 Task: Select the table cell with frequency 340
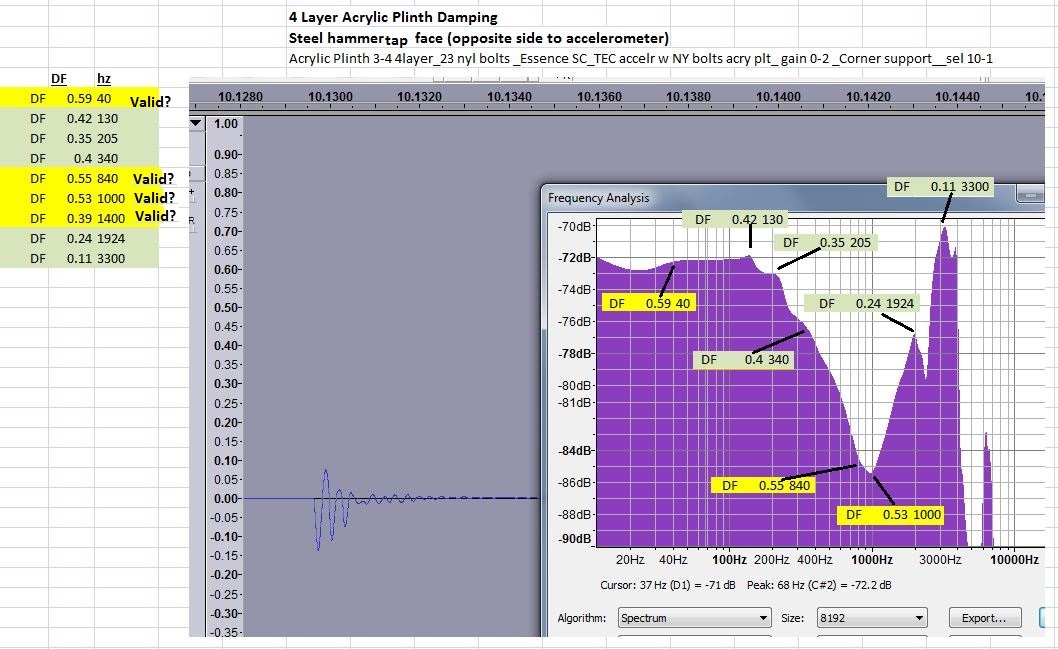(107, 159)
